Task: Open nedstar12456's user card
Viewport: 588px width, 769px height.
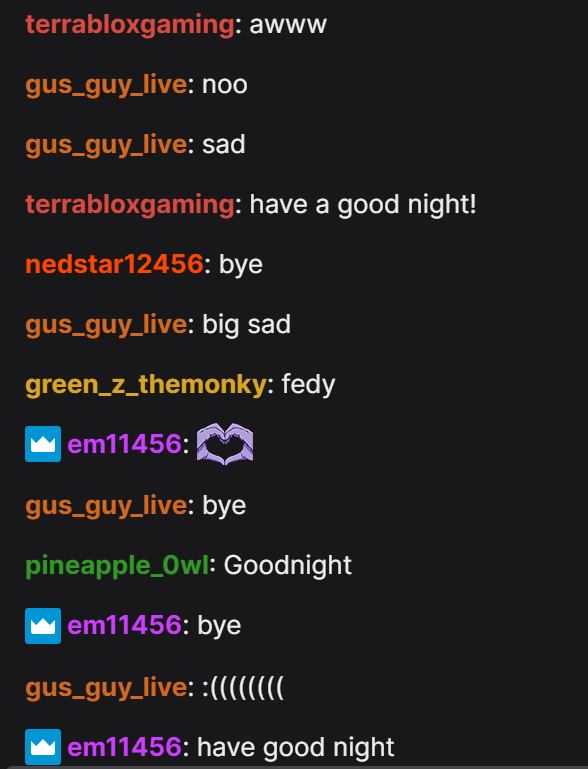Action: click(114, 264)
